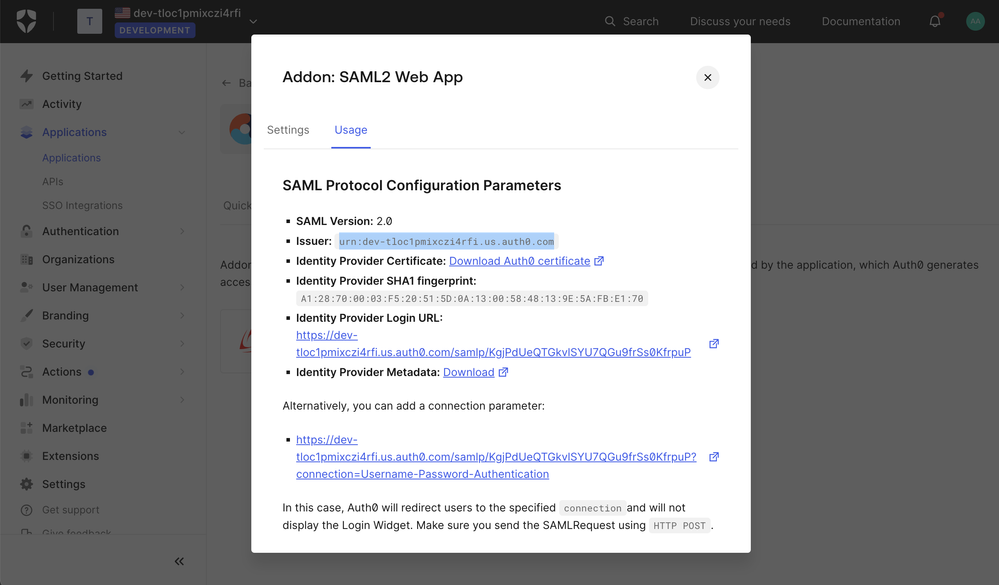Open external link icon beside Login URL
The width and height of the screenshot is (999, 585).
coord(714,343)
